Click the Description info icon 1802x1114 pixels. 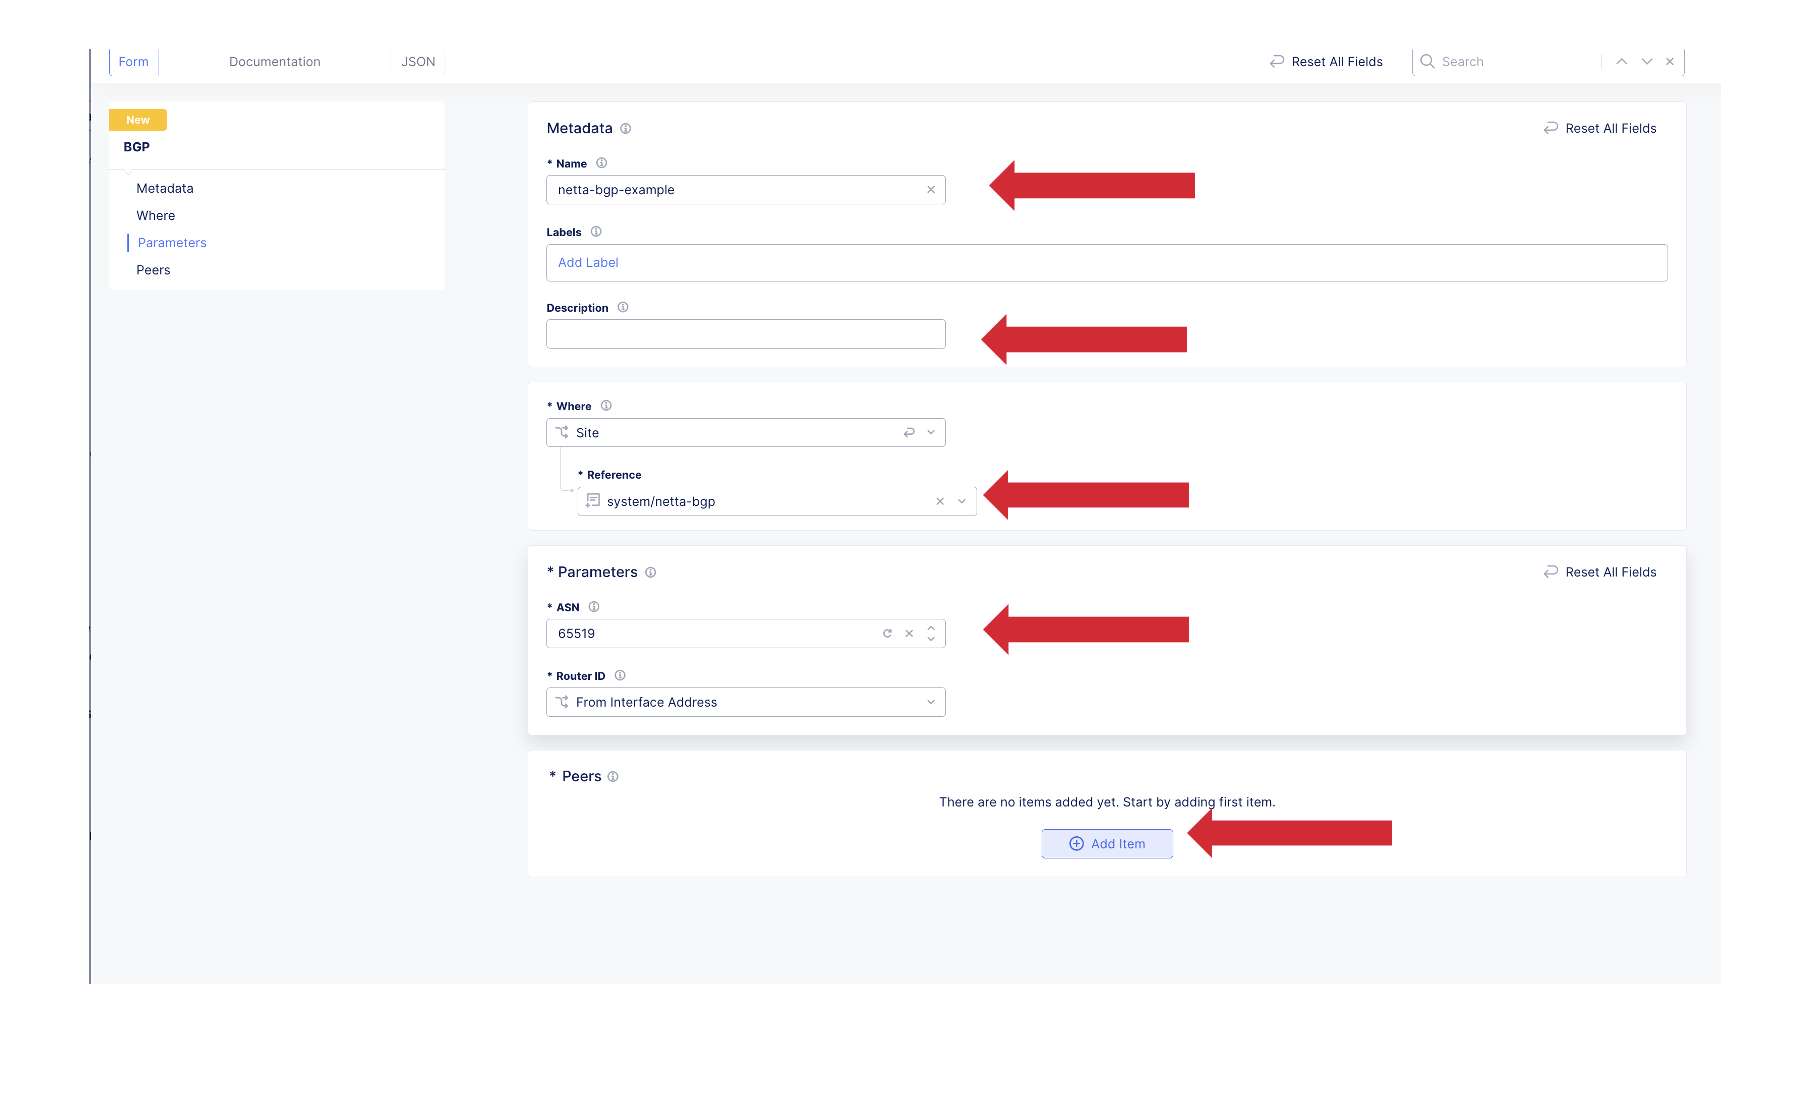623,308
